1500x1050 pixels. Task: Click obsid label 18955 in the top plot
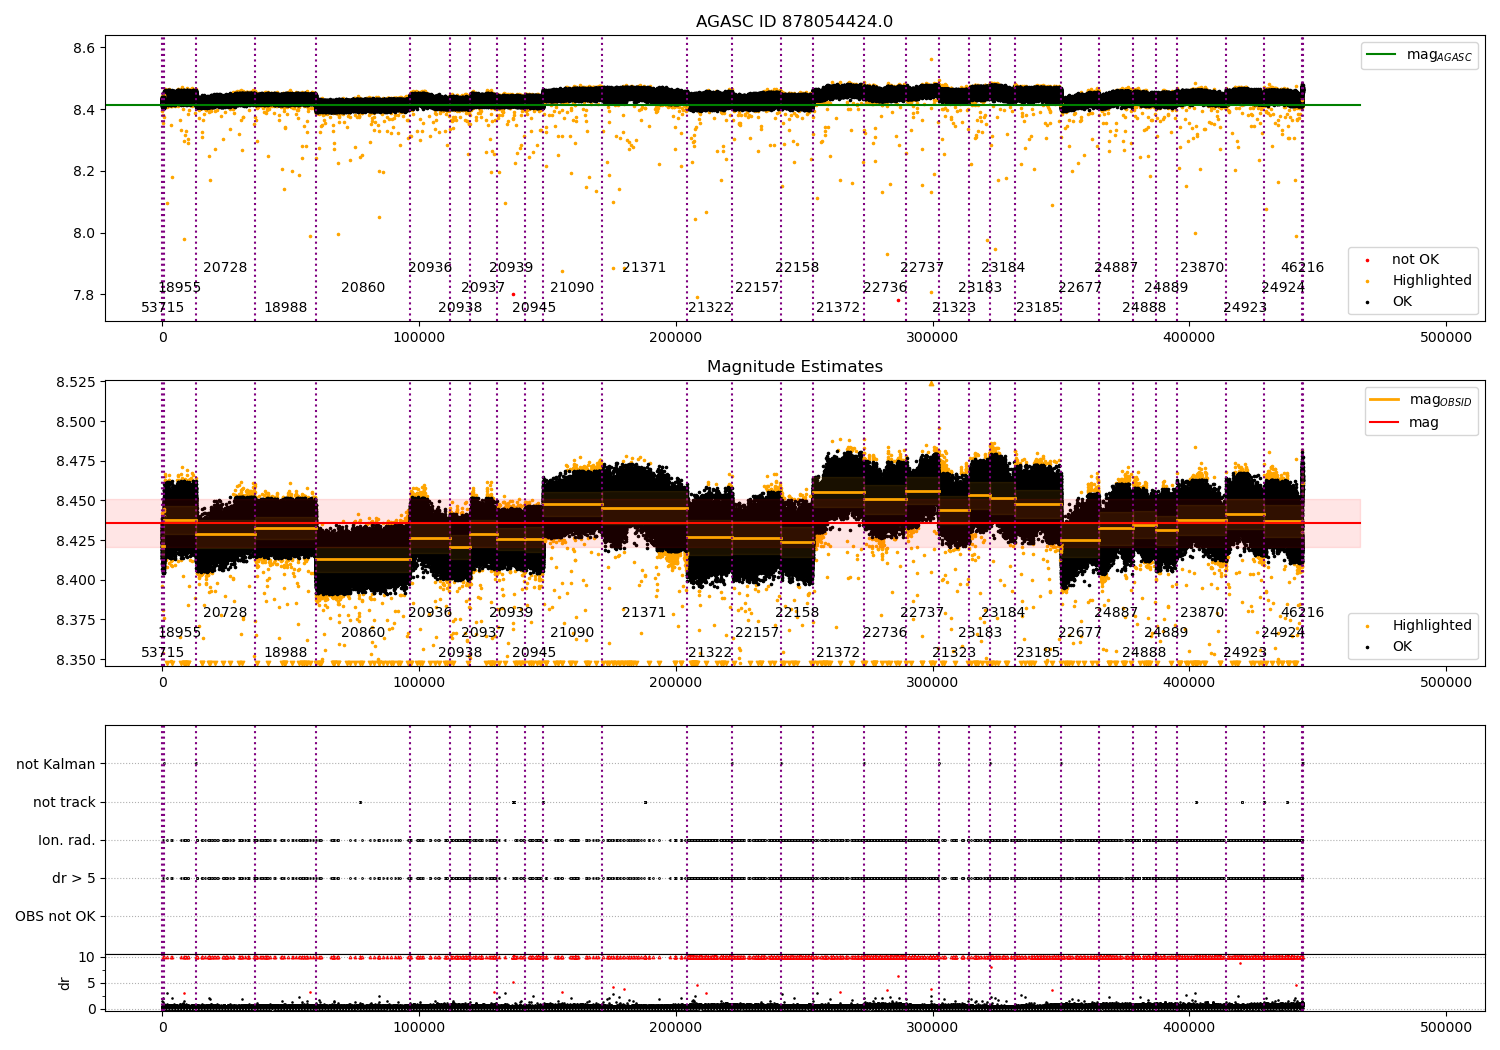[180, 287]
